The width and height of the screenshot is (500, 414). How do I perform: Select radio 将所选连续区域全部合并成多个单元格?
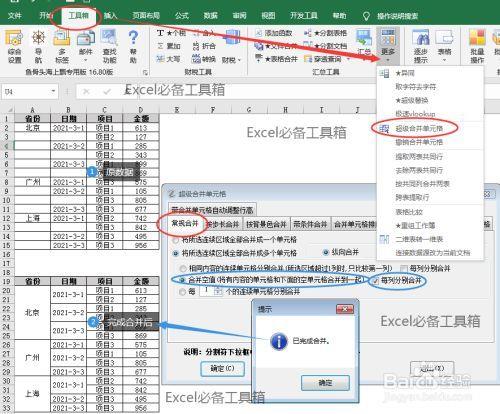point(175,254)
